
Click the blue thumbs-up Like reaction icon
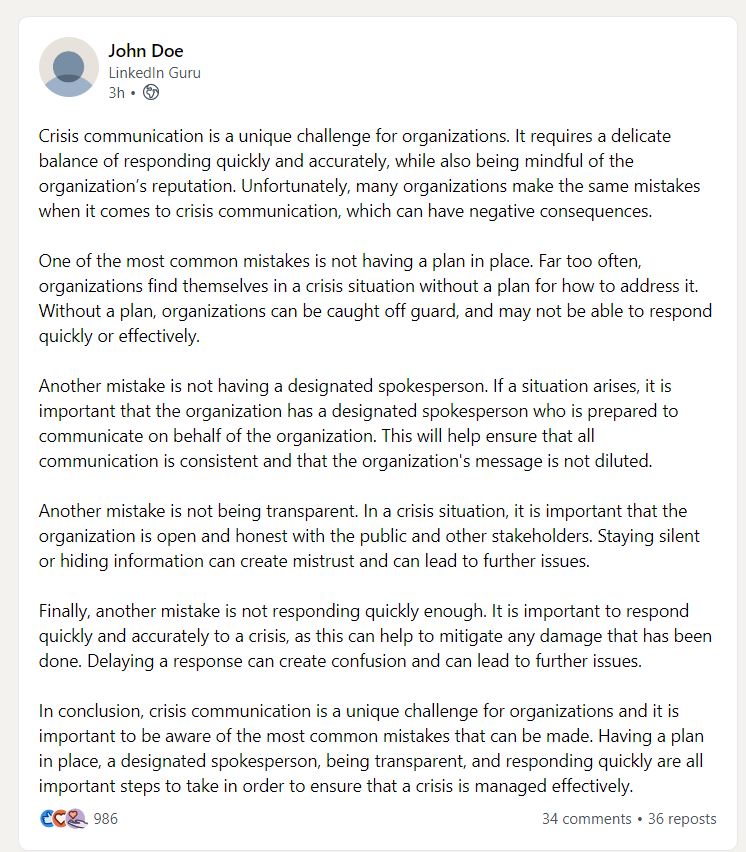(47, 818)
